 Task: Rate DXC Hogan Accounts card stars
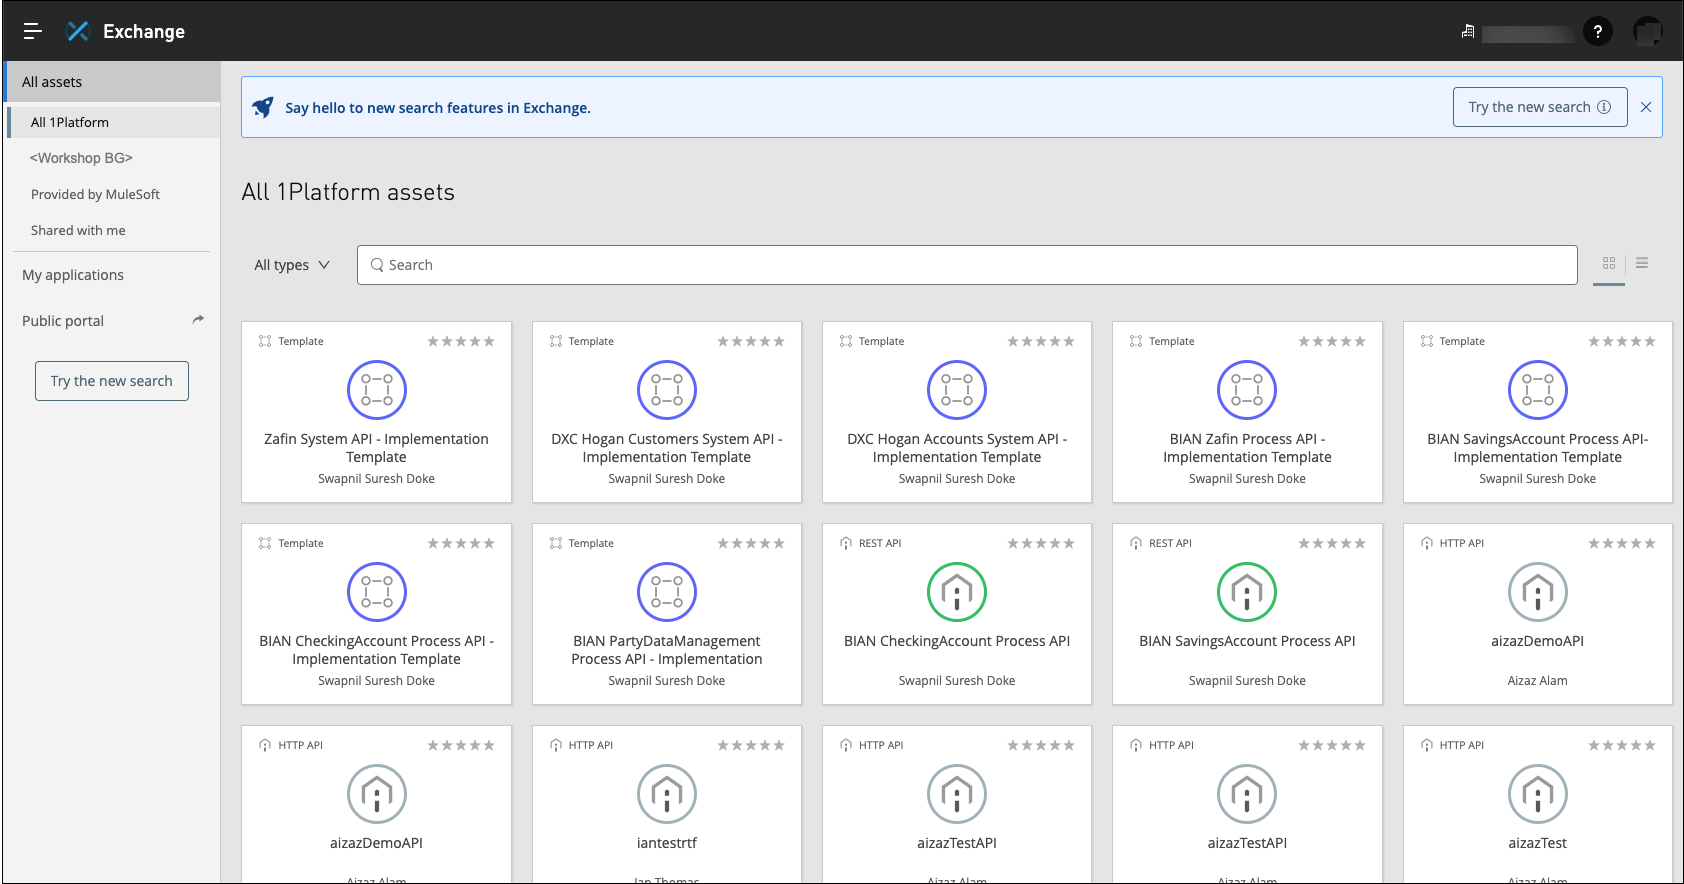click(1041, 341)
